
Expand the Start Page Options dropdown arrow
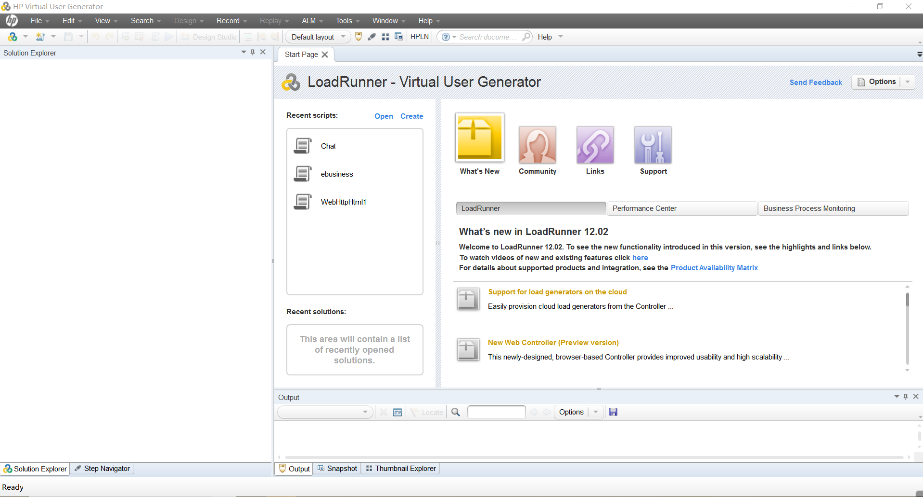907,82
